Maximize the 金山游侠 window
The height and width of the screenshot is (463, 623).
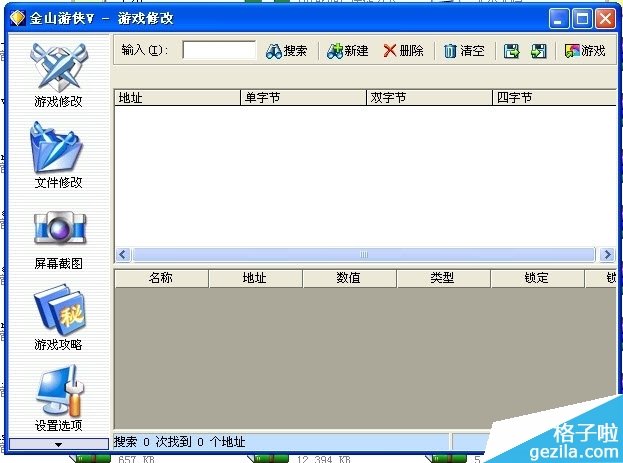click(582, 18)
